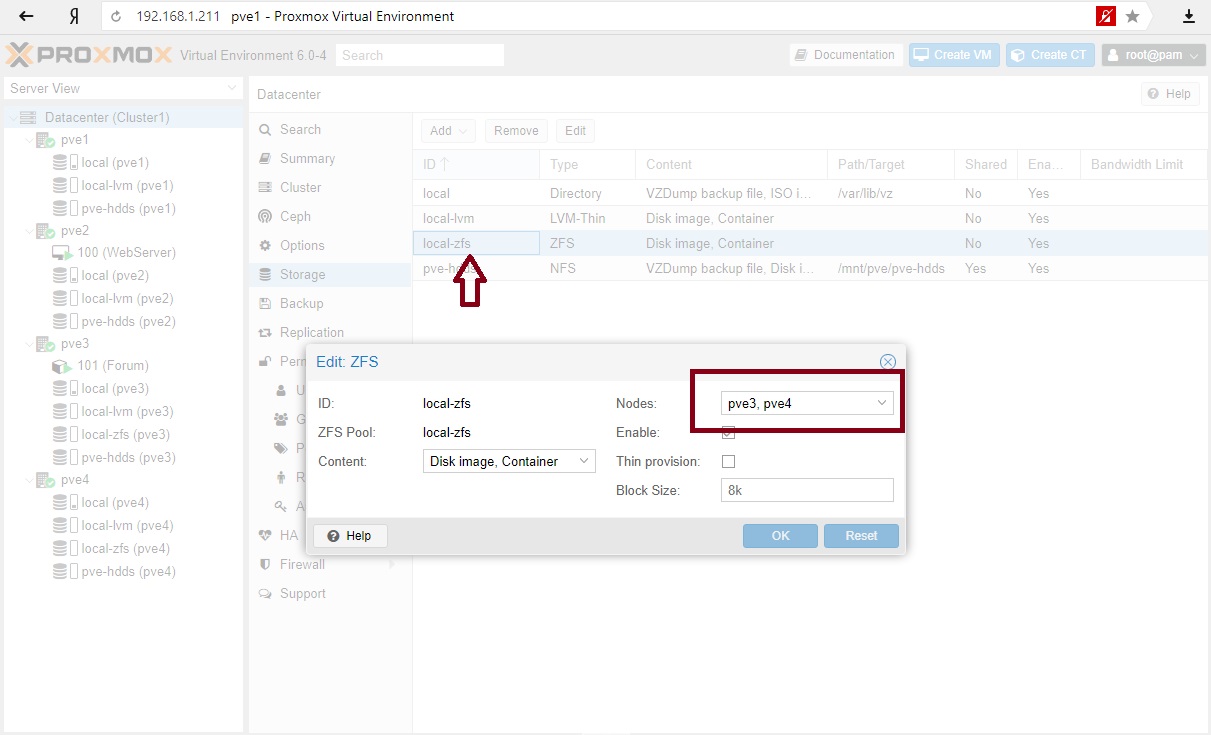Click the pve-hdds (pve4) storage icon
The height and width of the screenshot is (735, 1211).
tap(65, 571)
